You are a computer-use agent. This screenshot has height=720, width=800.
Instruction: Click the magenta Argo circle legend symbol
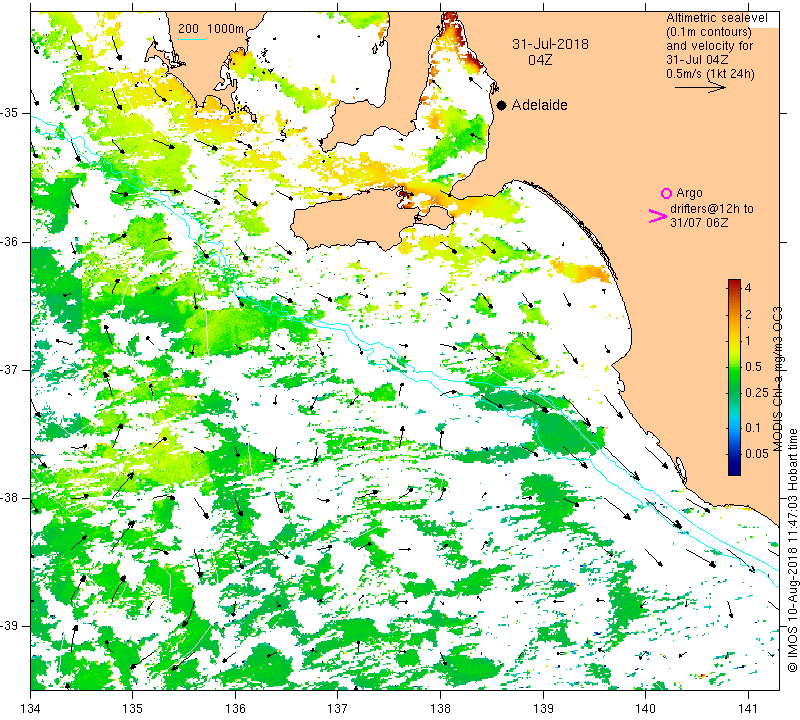click(x=666, y=193)
